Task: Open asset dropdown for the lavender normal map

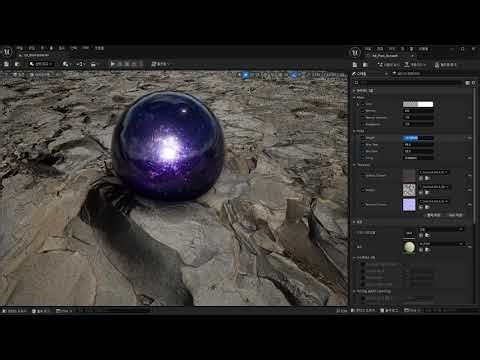Action: (x=434, y=201)
